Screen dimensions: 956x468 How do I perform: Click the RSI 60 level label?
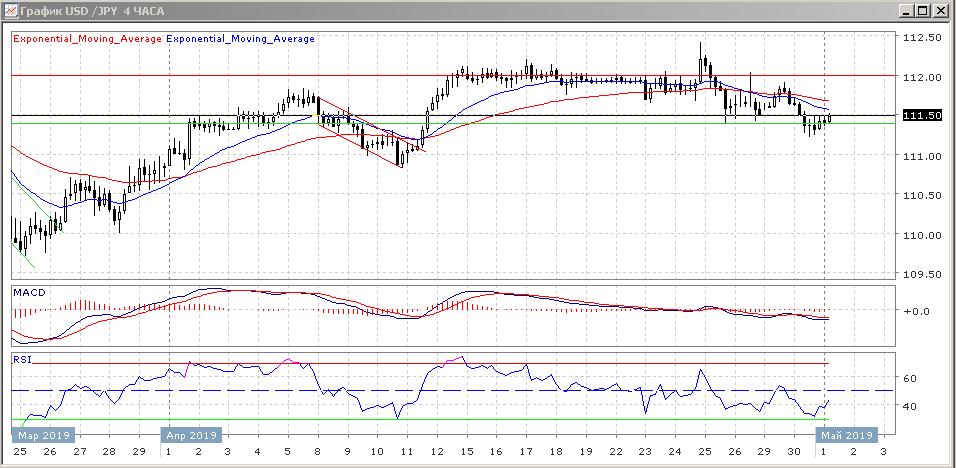point(911,378)
